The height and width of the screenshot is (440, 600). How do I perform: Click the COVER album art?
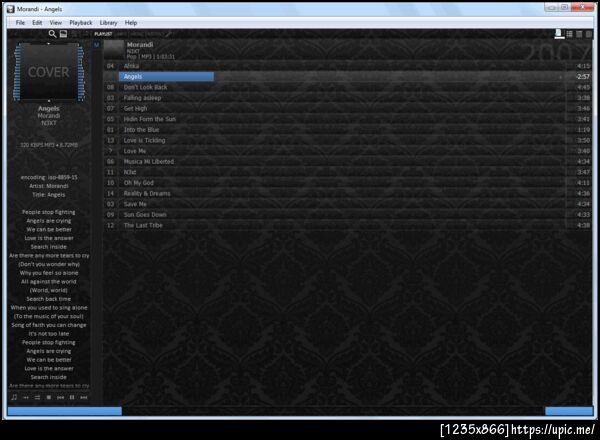tap(49, 72)
